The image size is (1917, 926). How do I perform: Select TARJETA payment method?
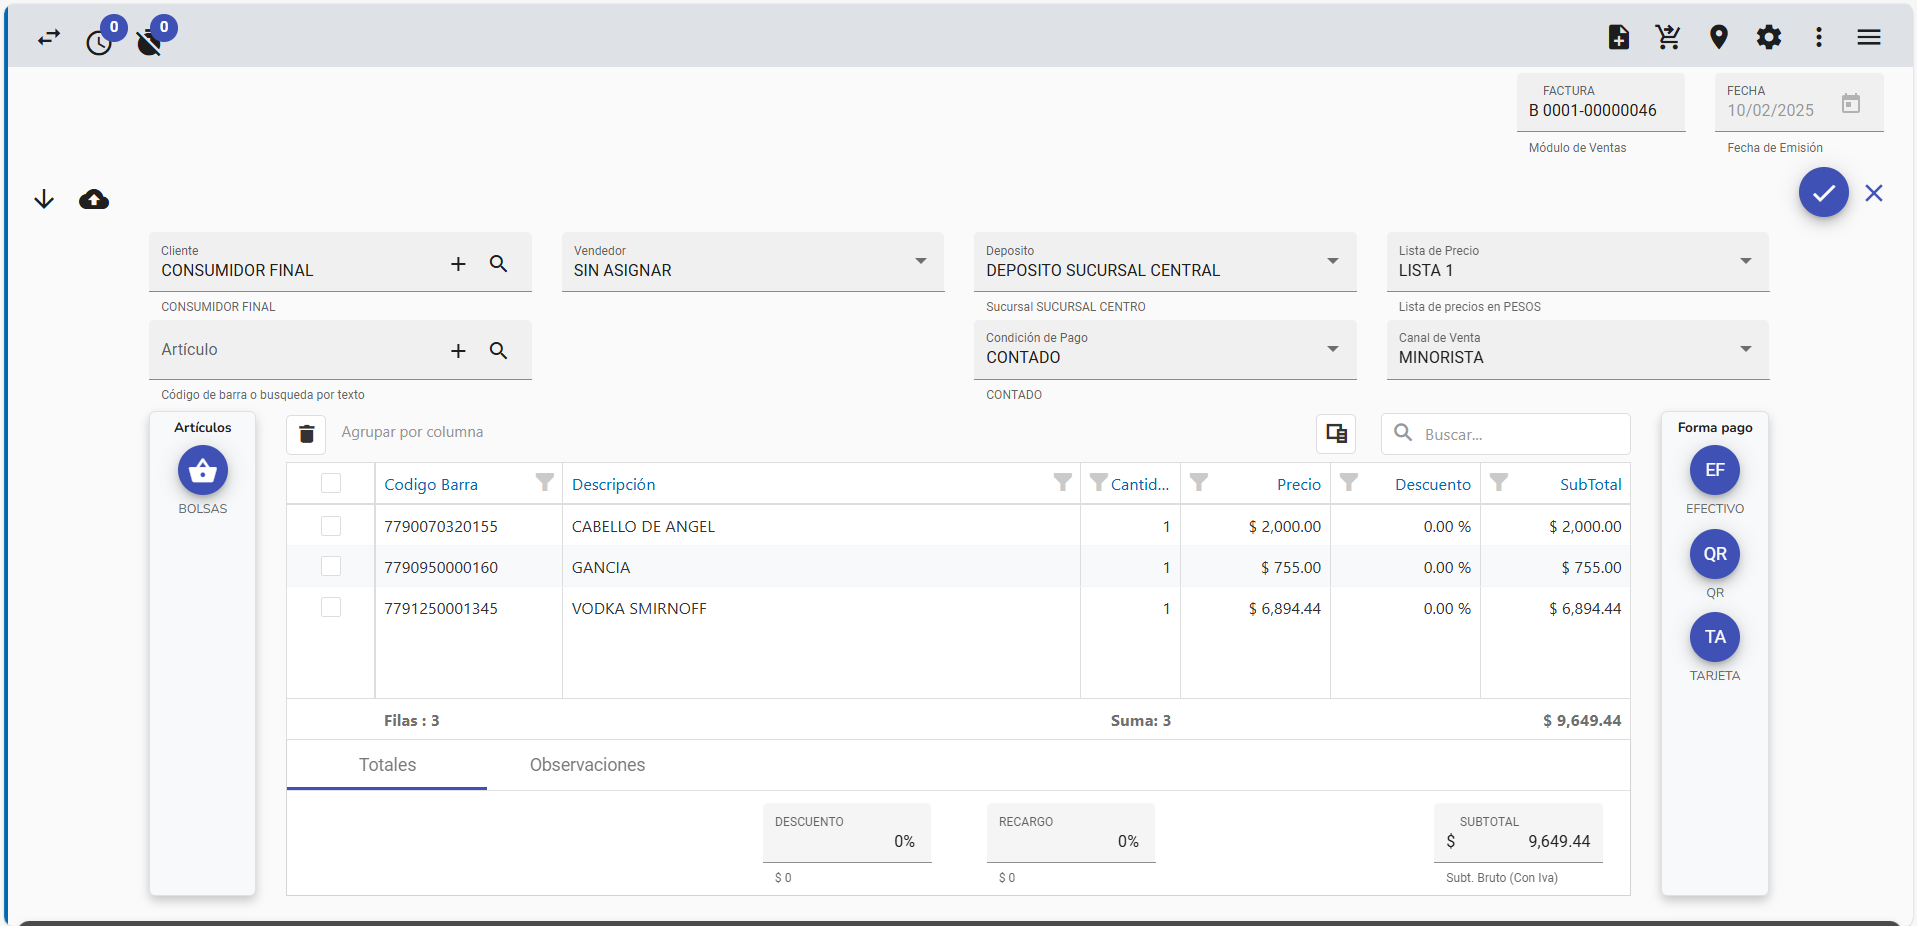point(1715,637)
